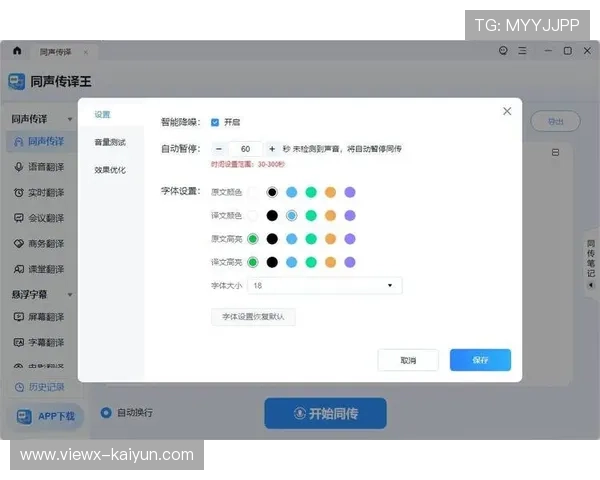Collapse the 同声传译 sidebar group
The height and width of the screenshot is (480, 600).
coord(70,119)
